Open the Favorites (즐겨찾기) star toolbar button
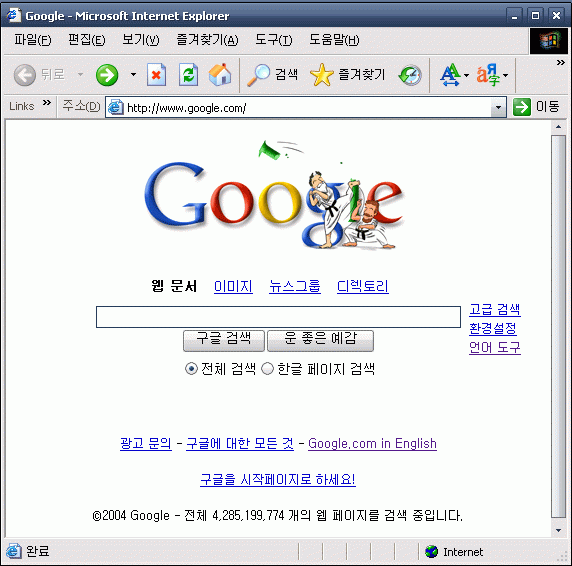Image resolution: width=572 pixels, height=566 pixels. click(x=347, y=75)
